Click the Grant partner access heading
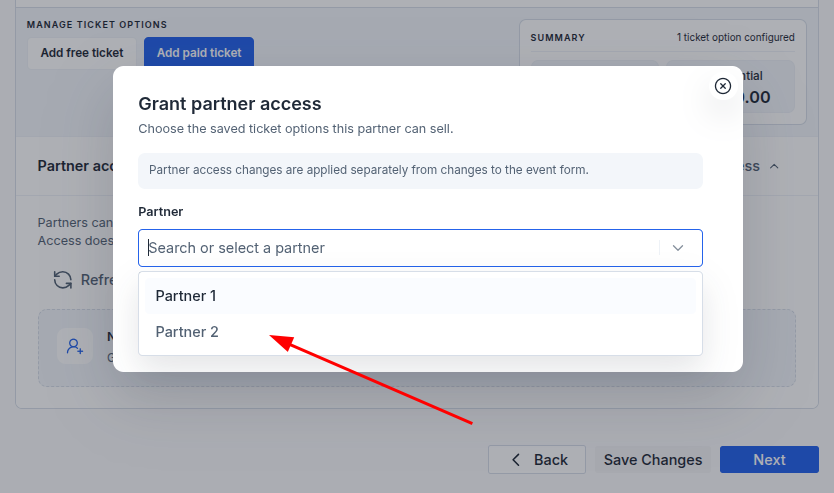The width and height of the screenshot is (834, 493). [x=230, y=104]
